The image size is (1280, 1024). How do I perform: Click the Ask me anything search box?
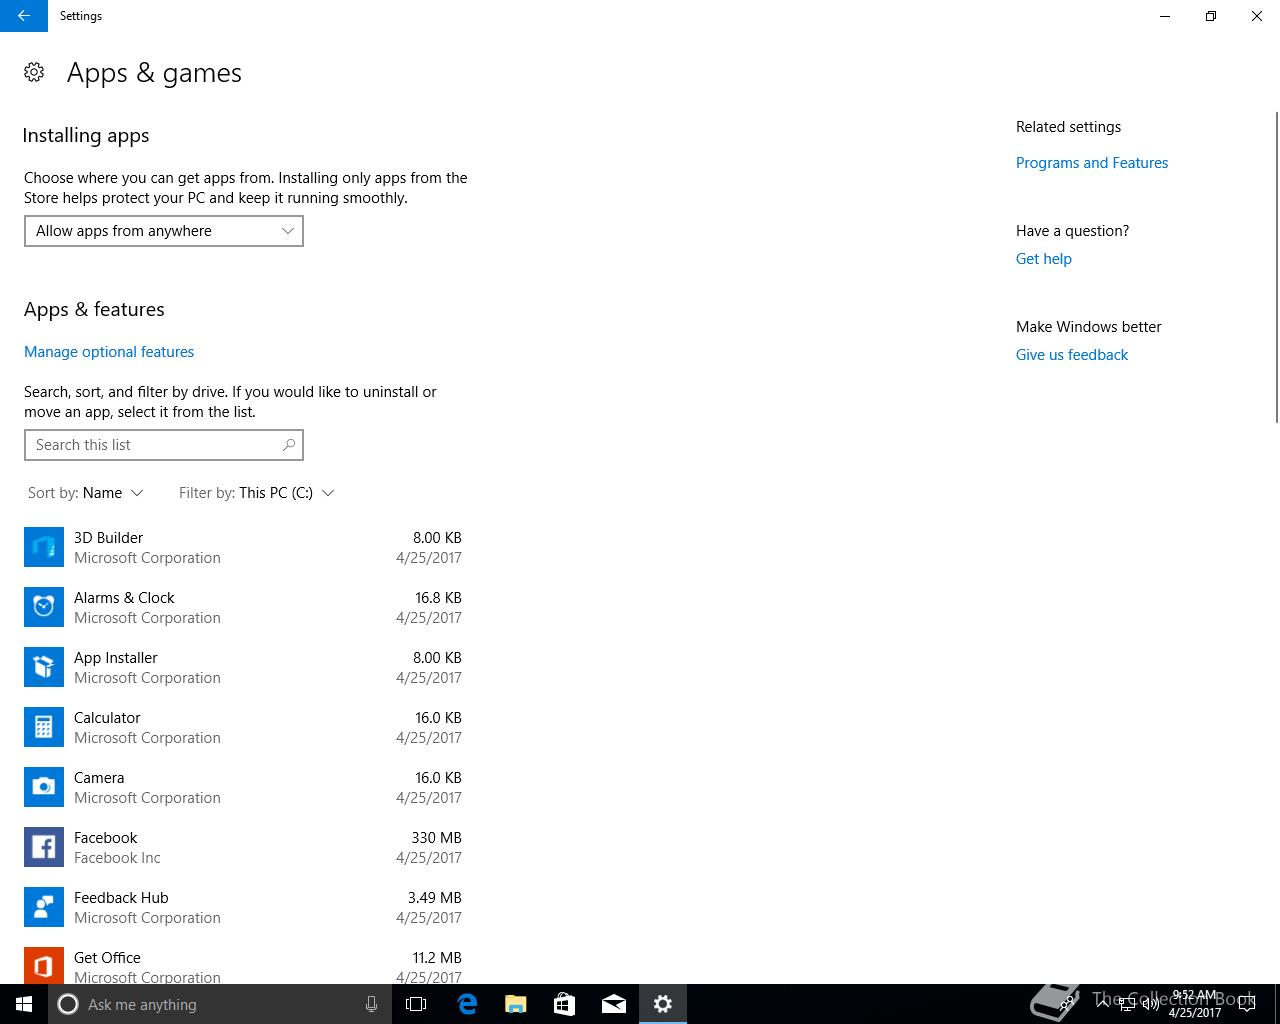[x=218, y=1004]
